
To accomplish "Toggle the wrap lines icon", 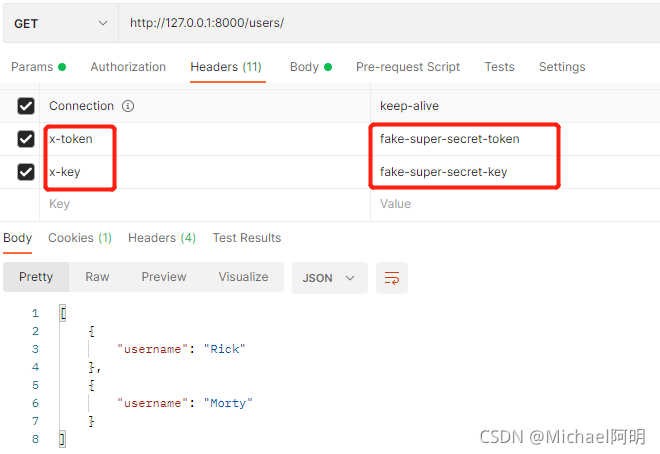I will [391, 278].
